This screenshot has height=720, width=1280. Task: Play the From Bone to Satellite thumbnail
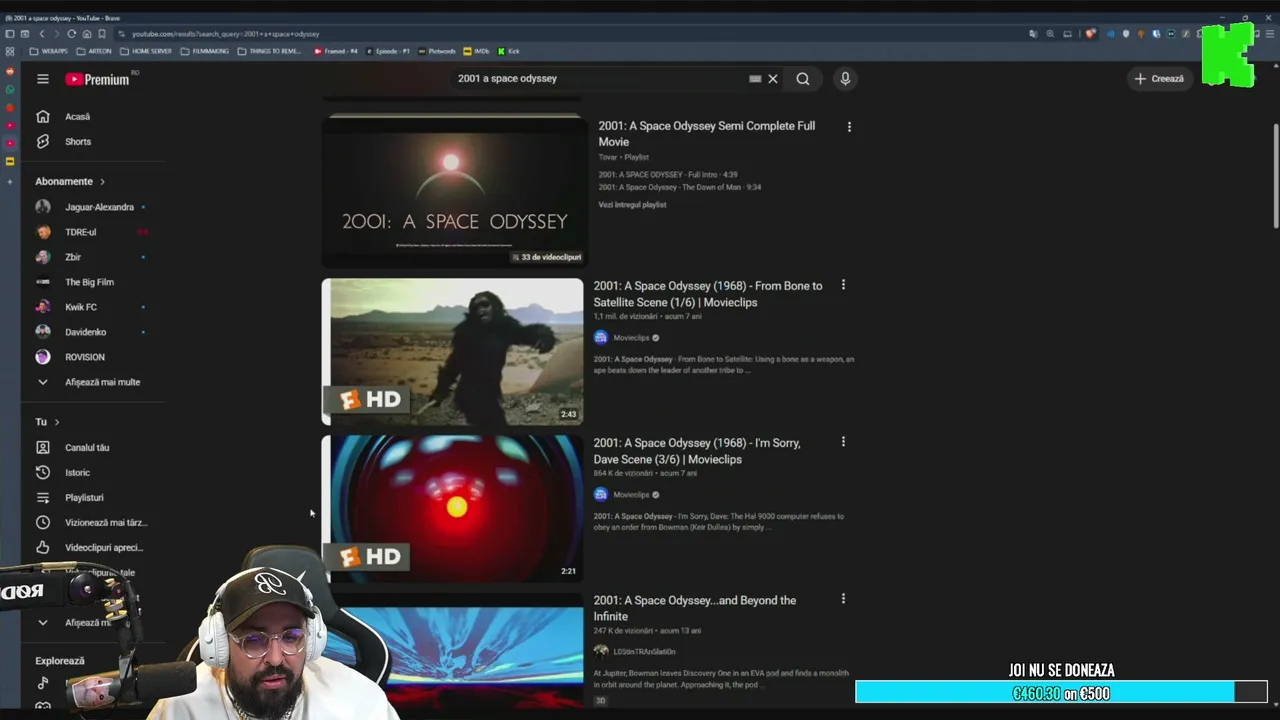[452, 352]
